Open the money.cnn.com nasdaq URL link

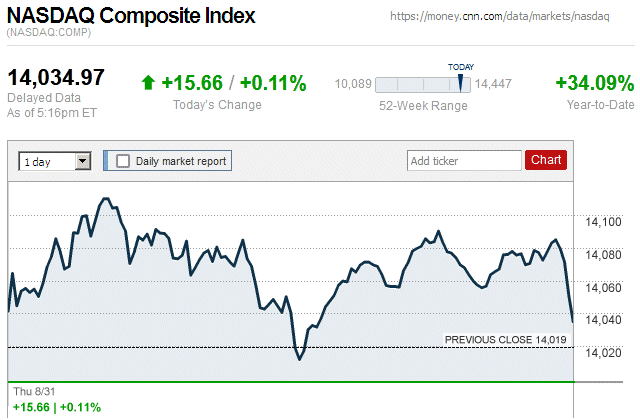(x=513, y=17)
